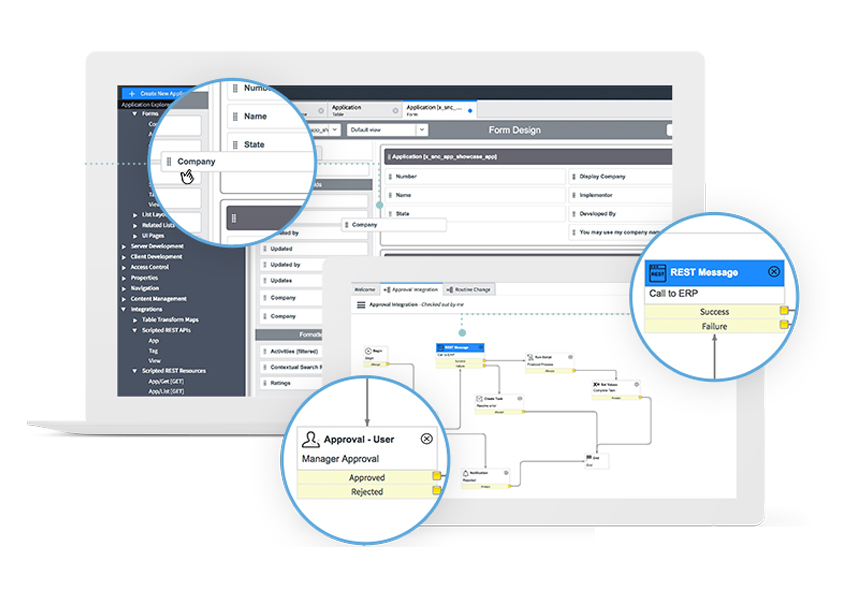Image resolution: width=858 pixels, height=597 pixels.
Task: Open App/Get [GET] REST resource
Action: pos(166,381)
